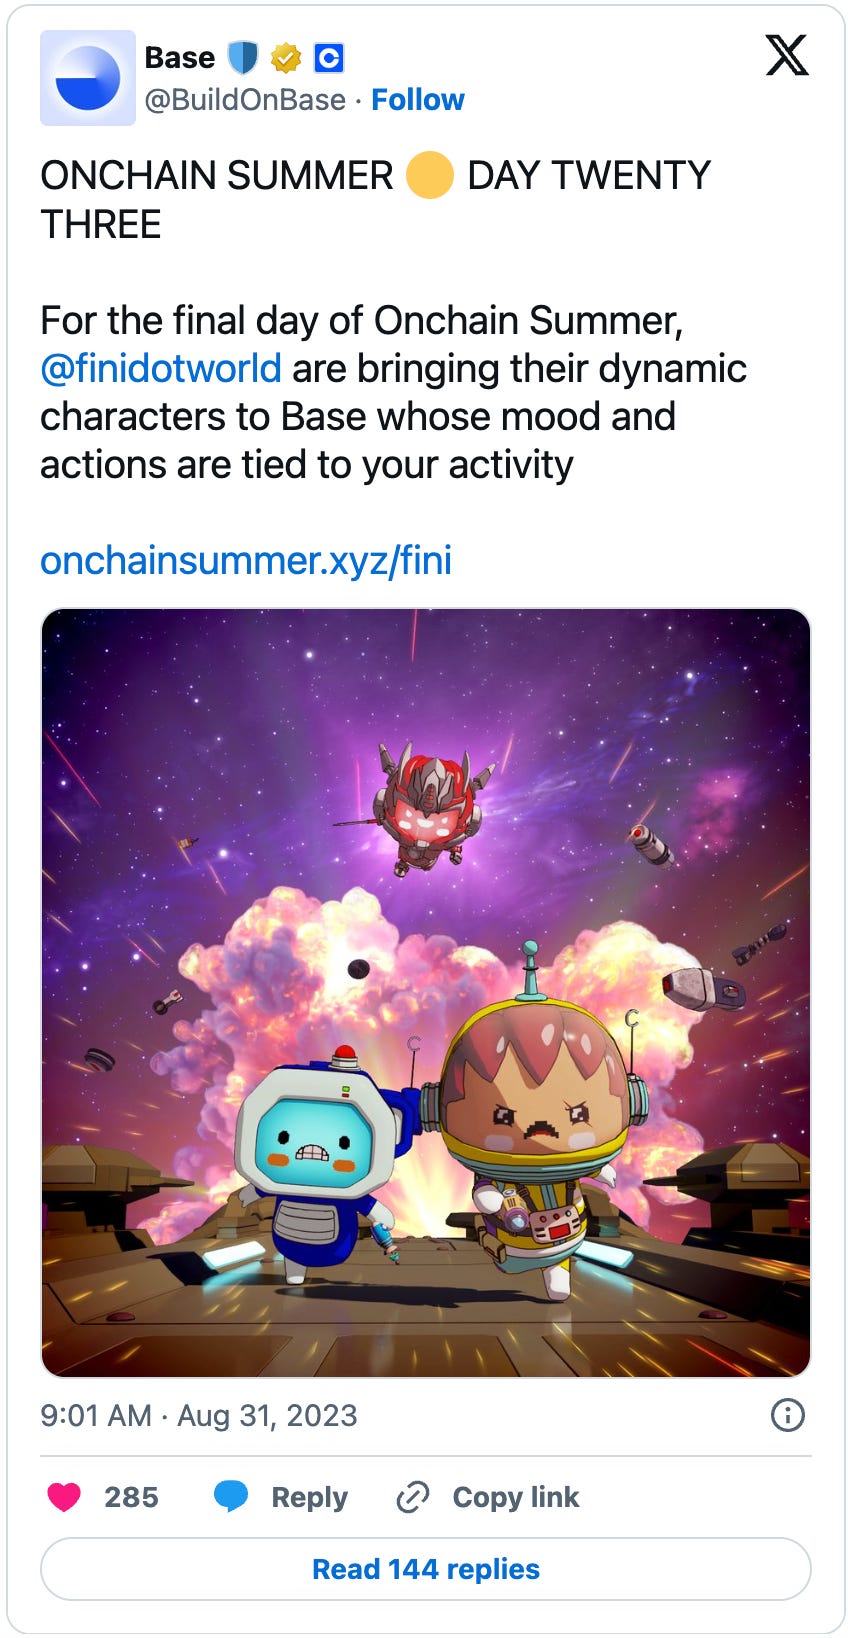Open the @finidotworld mention
Image resolution: width=848 pixels, height=1638 pixels.
[x=161, y=369]
